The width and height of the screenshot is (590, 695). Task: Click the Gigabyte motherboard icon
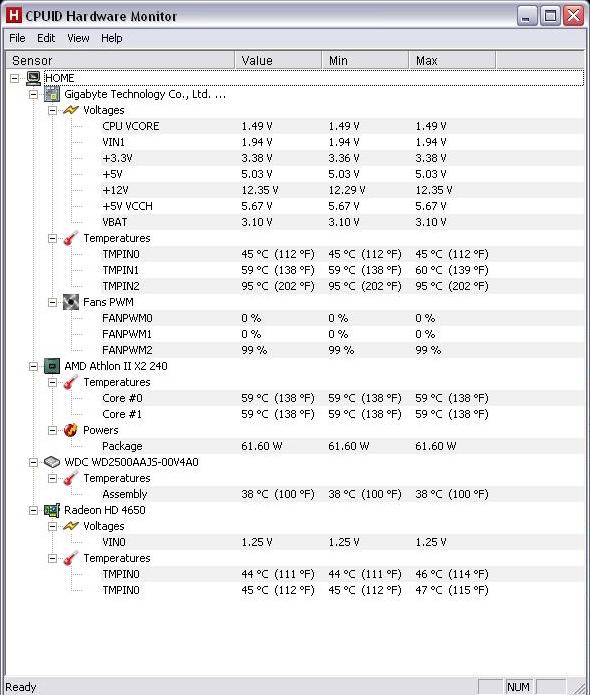coord(52,94)
